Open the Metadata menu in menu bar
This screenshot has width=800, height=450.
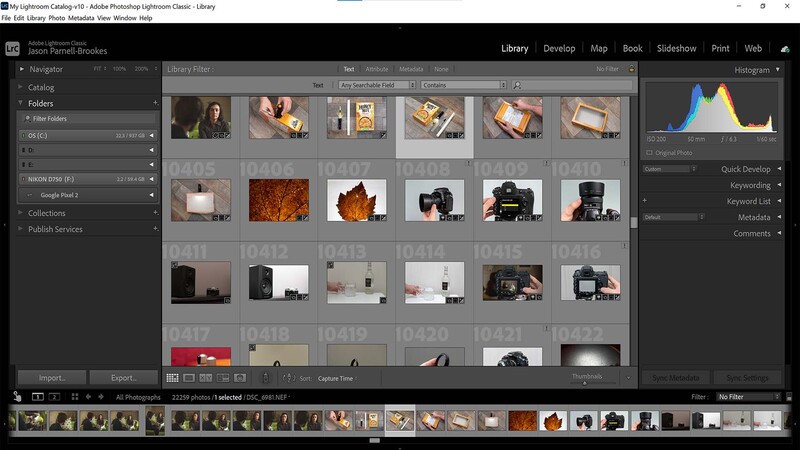(81, 18)
